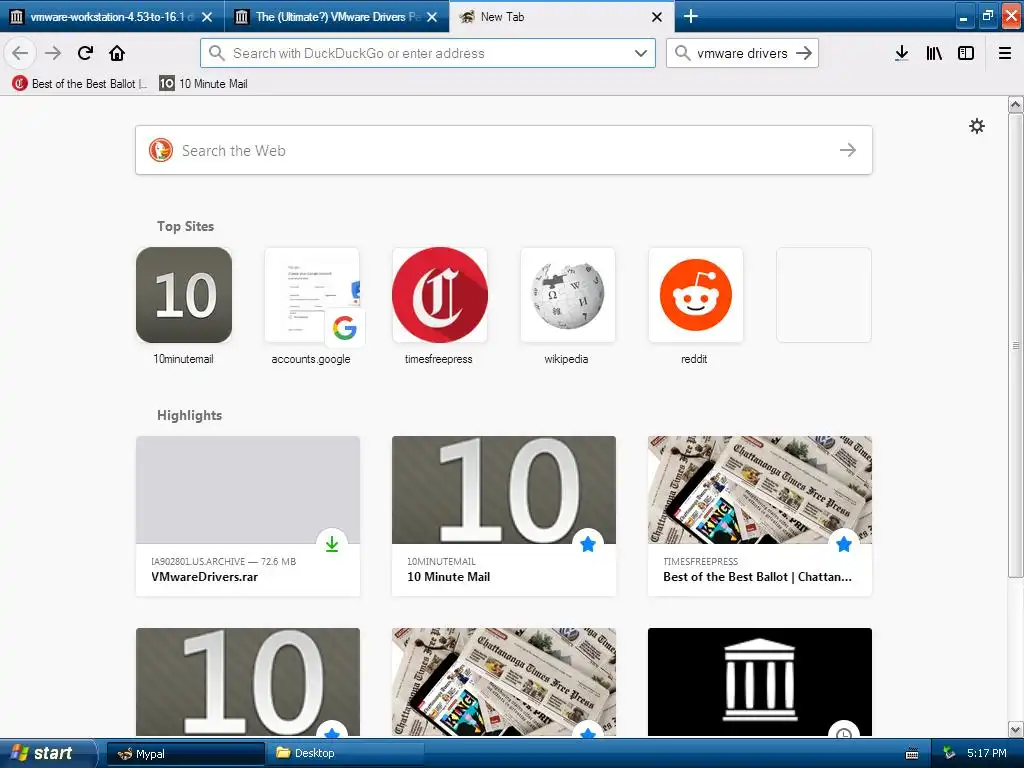1024x768 pixels.
Task: Open a new tab with plus button
Action: [x=690, y=16]
